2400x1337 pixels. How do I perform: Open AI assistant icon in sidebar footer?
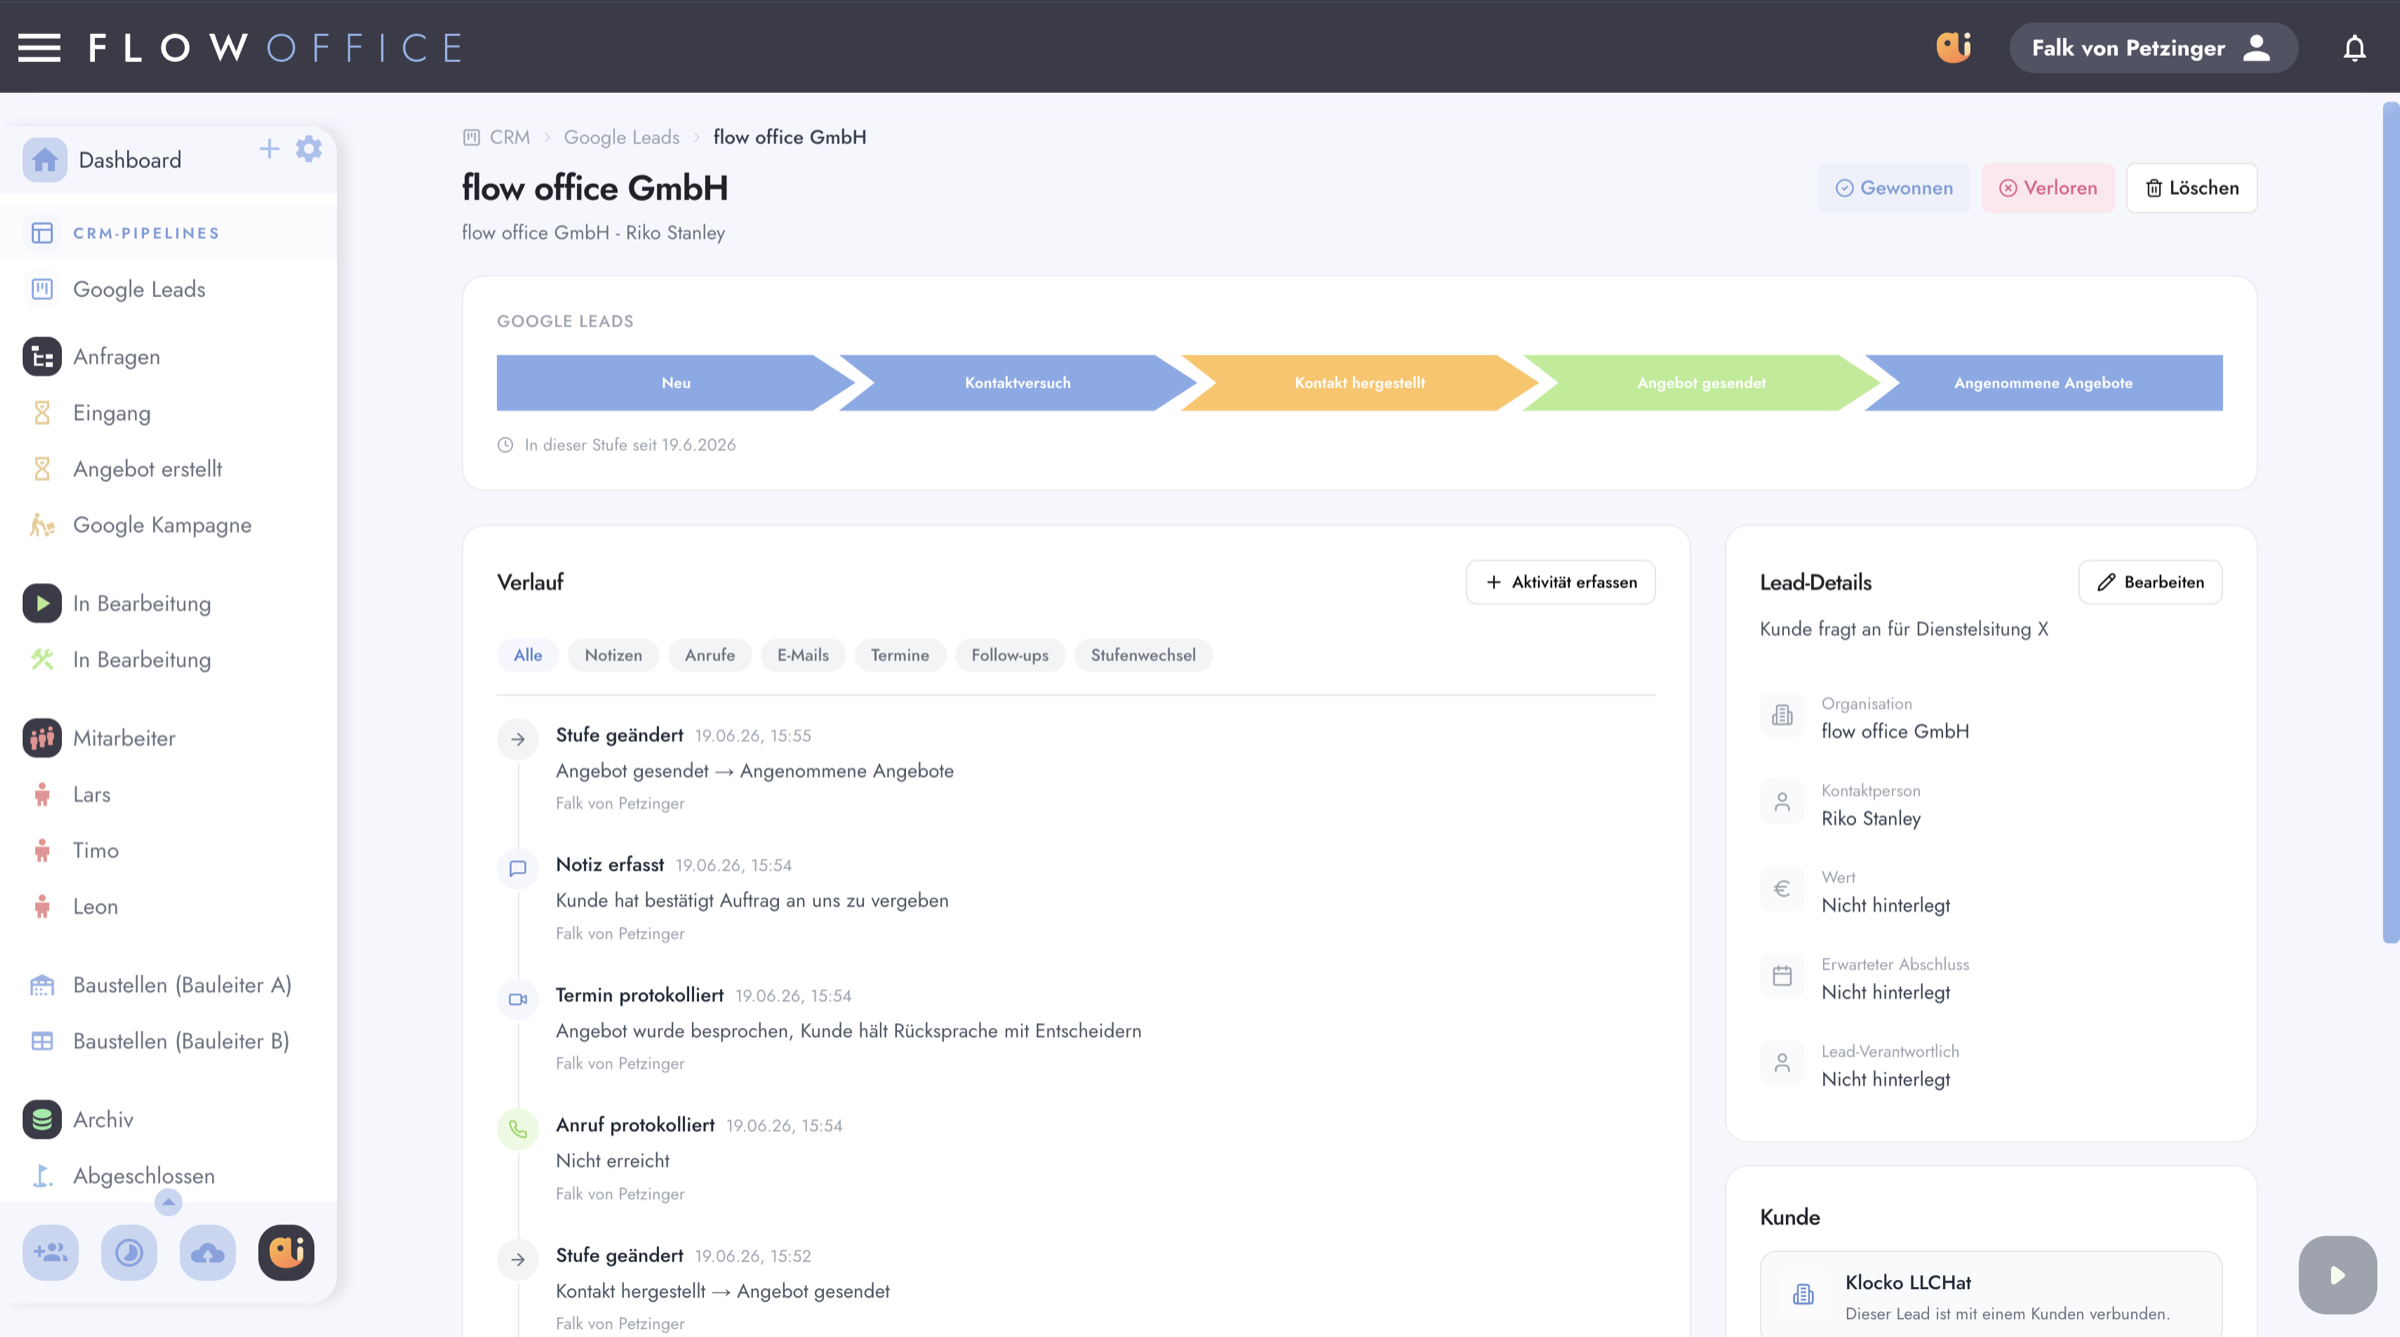click(286, 1252)
